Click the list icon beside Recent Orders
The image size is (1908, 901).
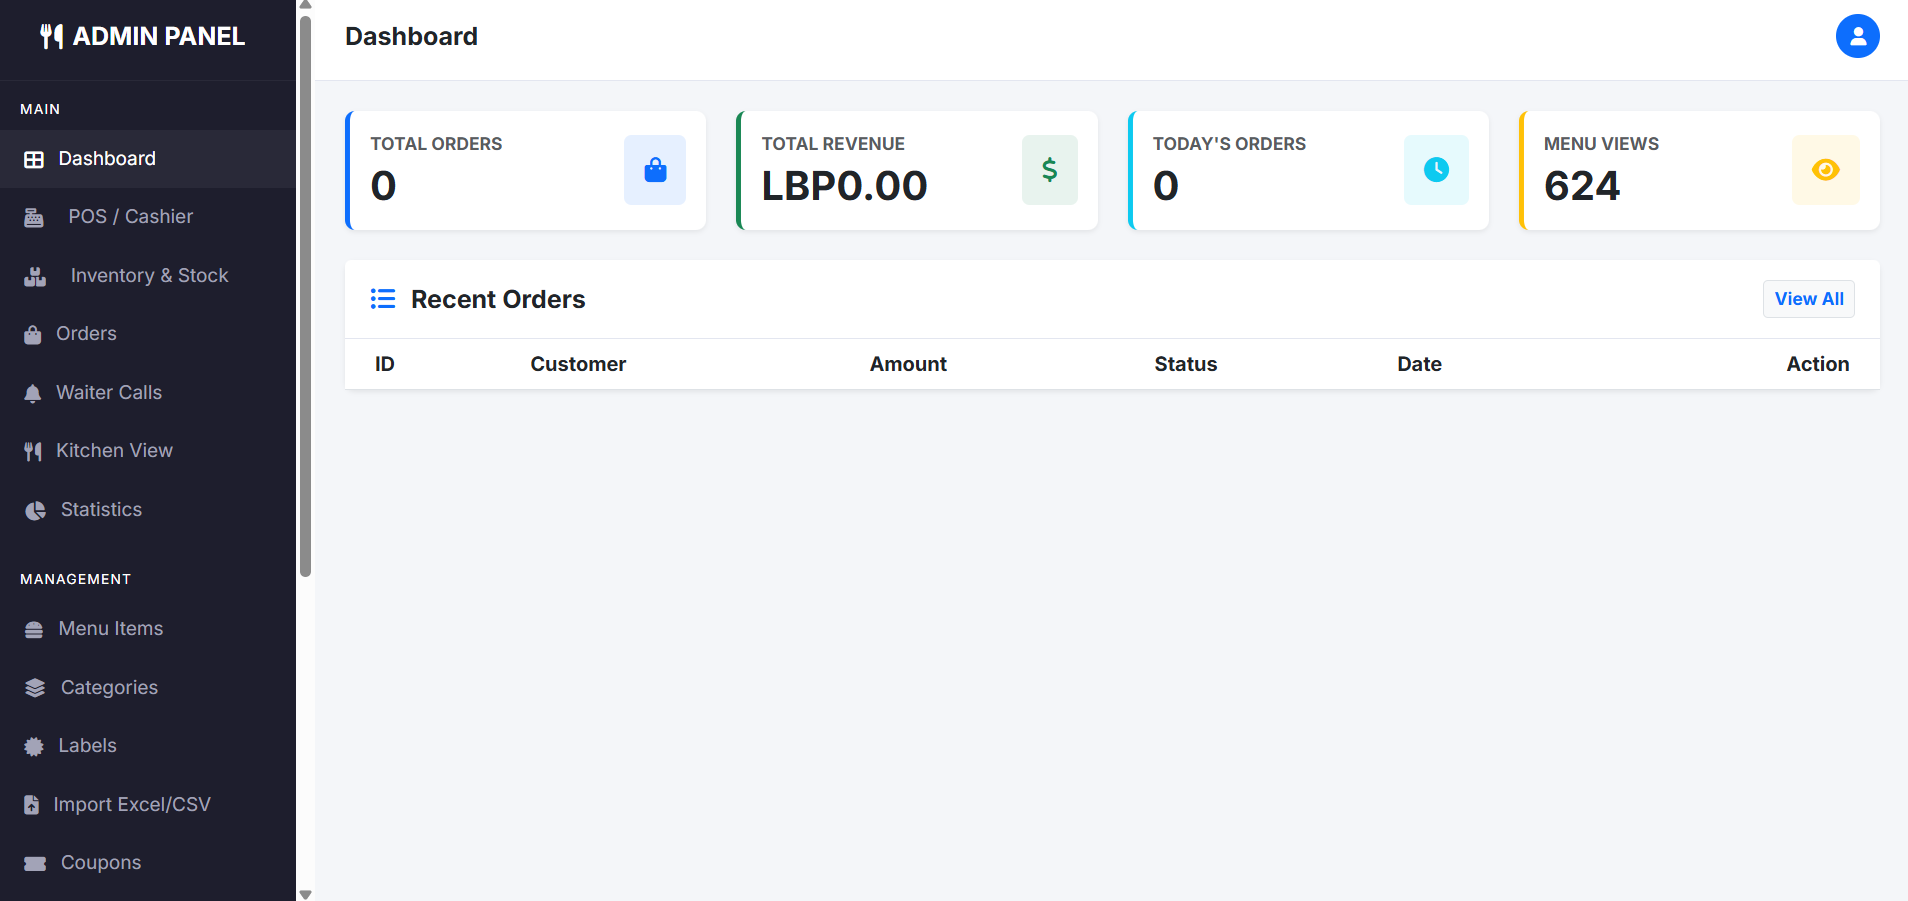click(x=383, y=299)
